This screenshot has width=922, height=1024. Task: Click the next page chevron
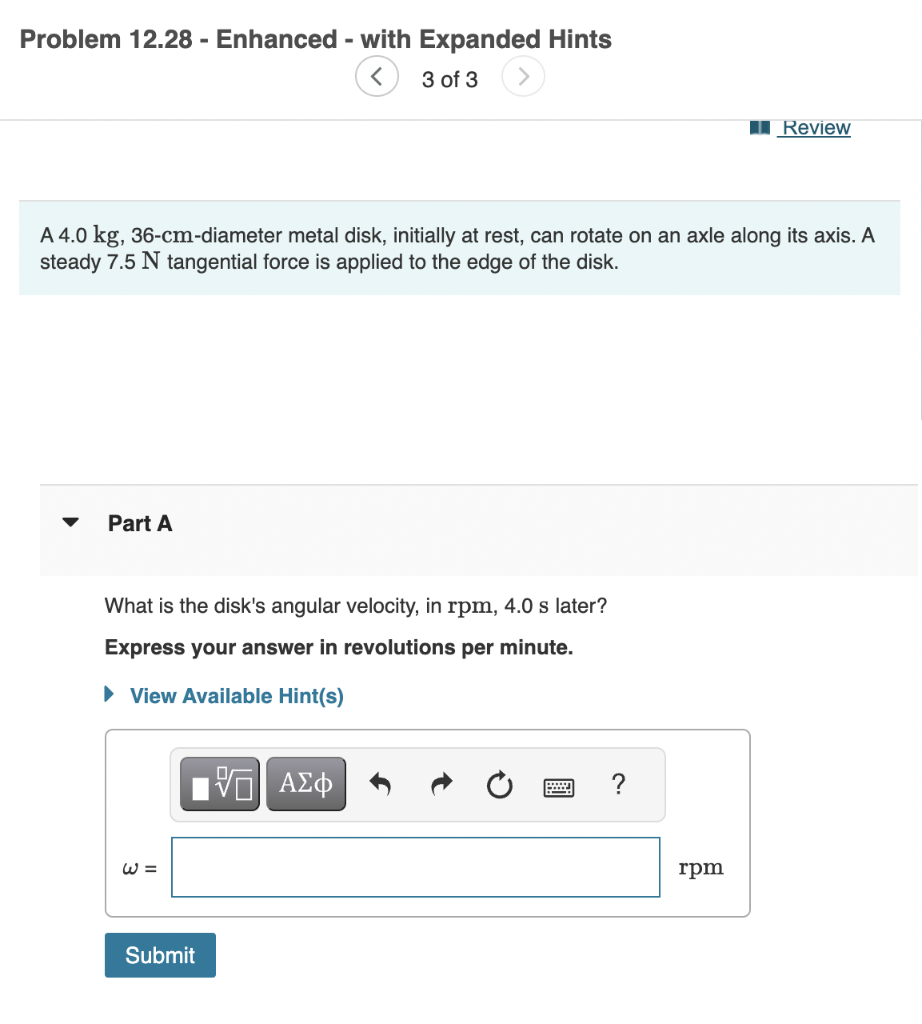523,76
